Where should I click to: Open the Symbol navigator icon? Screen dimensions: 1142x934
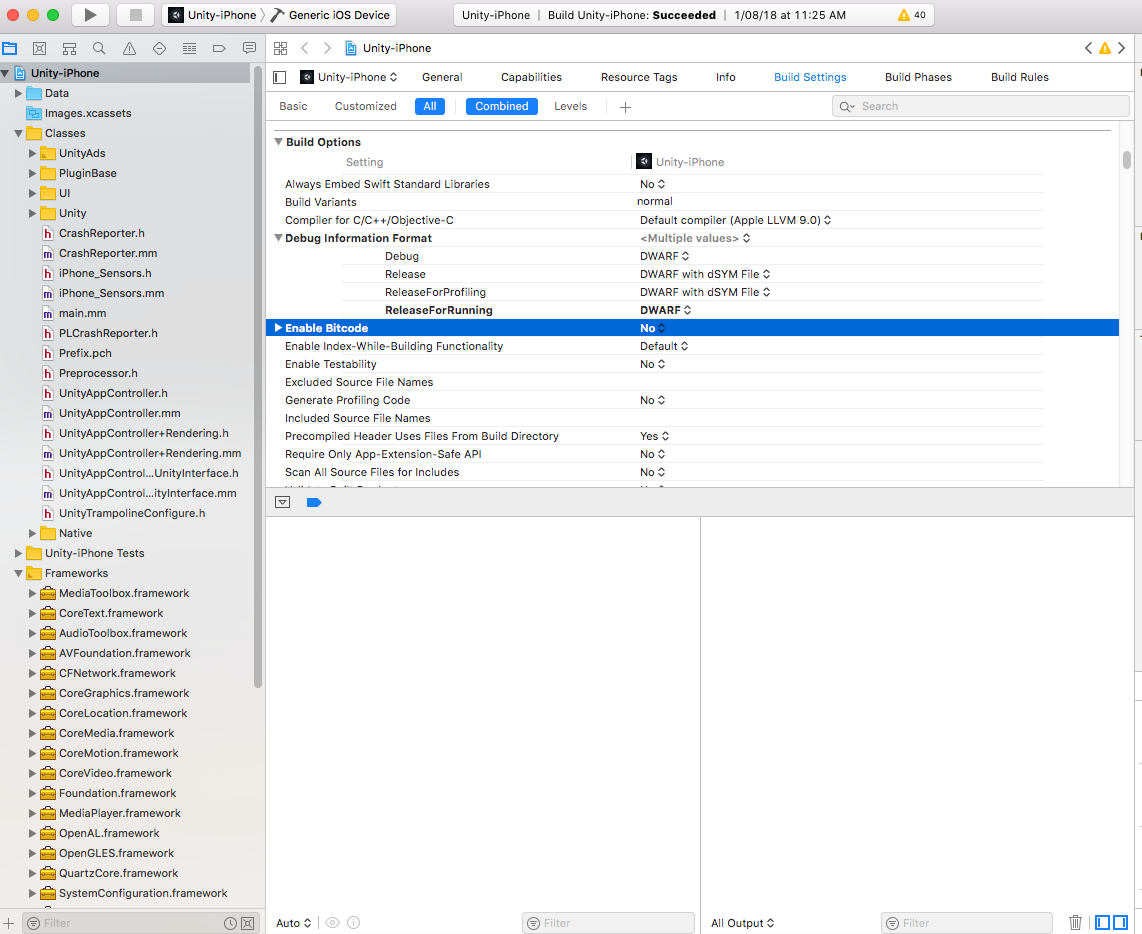(69, 48)
